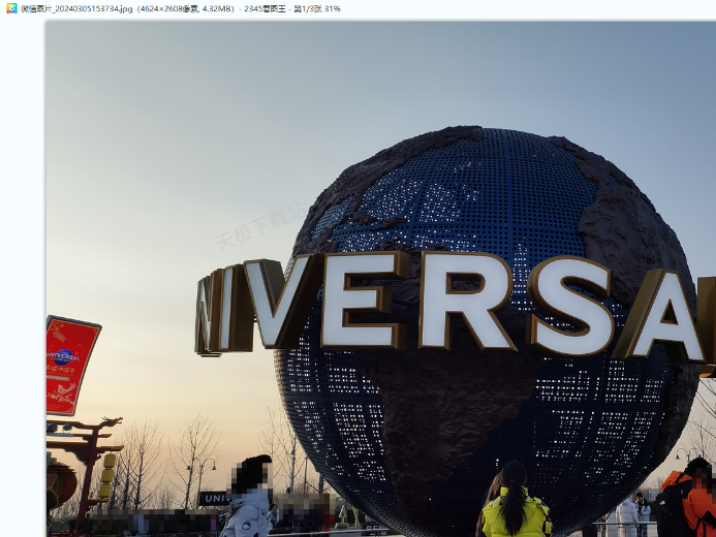This screenshot has width=716, height=537.
Task: Click the 2345看图王 app icon in title bar
Action: (x=11, y=8)
